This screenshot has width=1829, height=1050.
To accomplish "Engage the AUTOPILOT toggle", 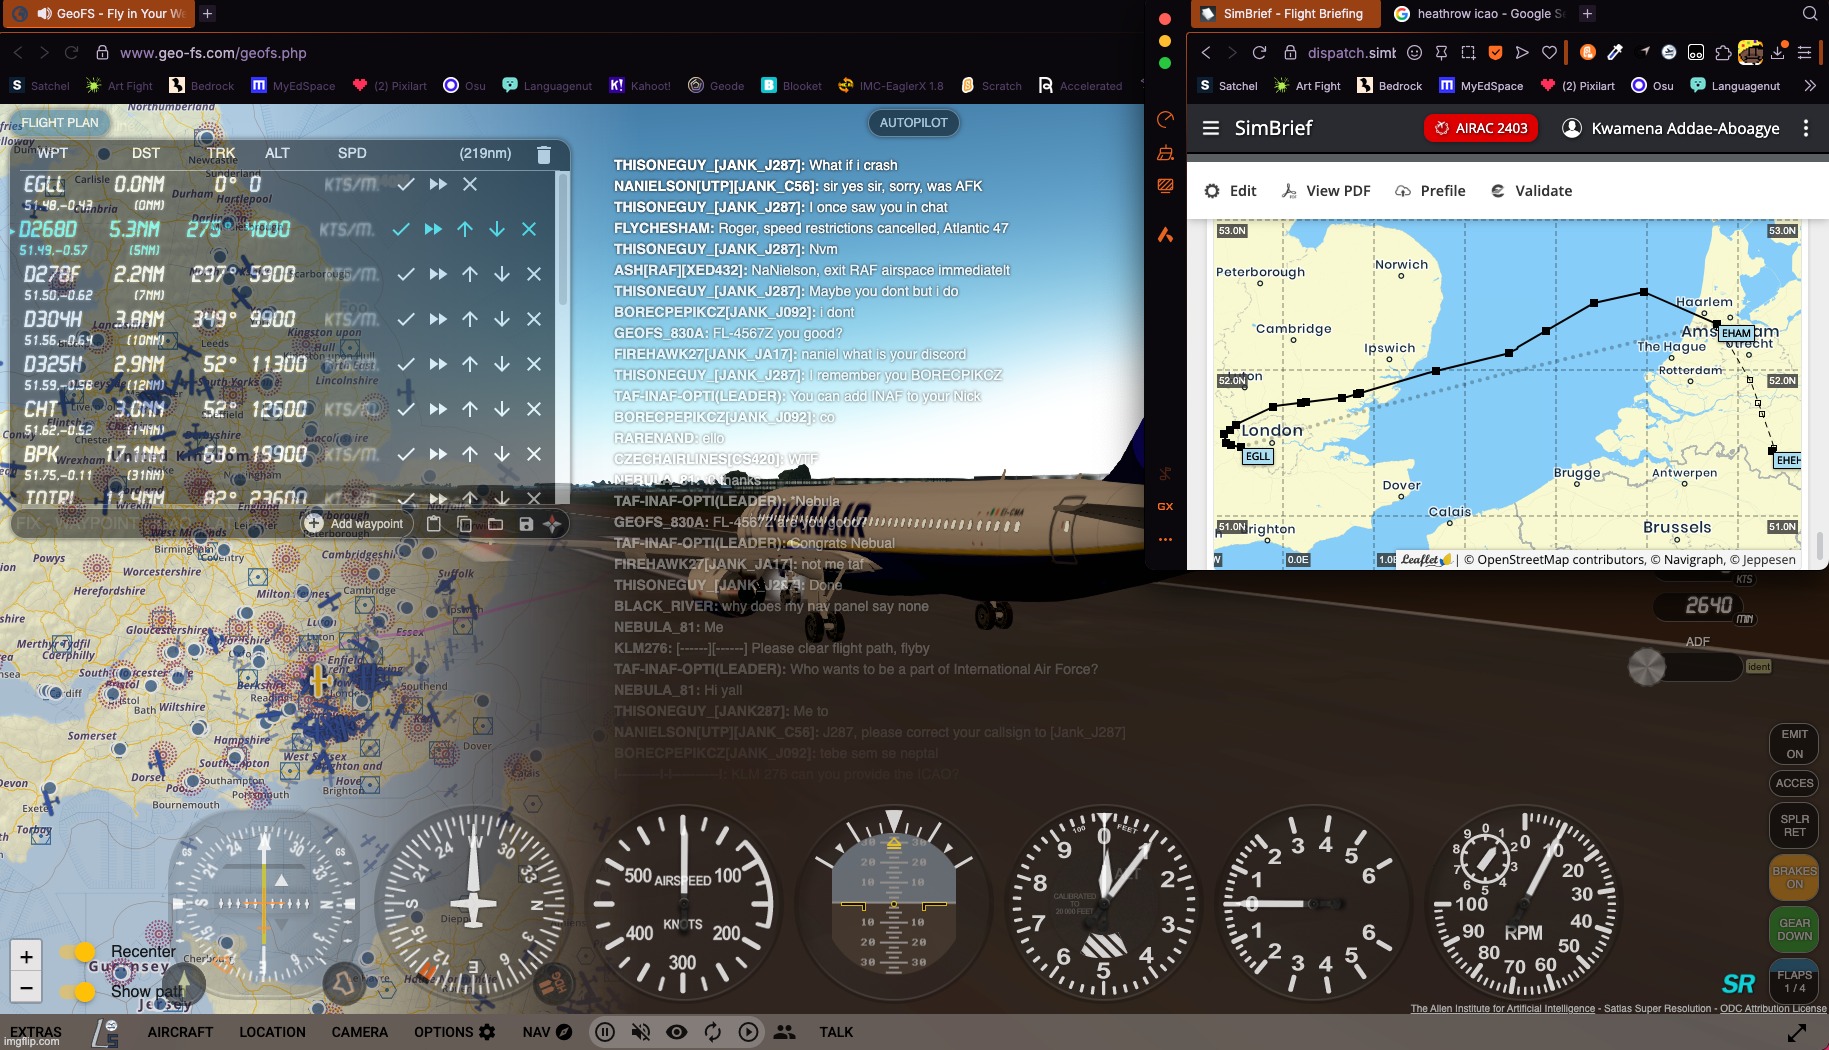I will [913, 122].
